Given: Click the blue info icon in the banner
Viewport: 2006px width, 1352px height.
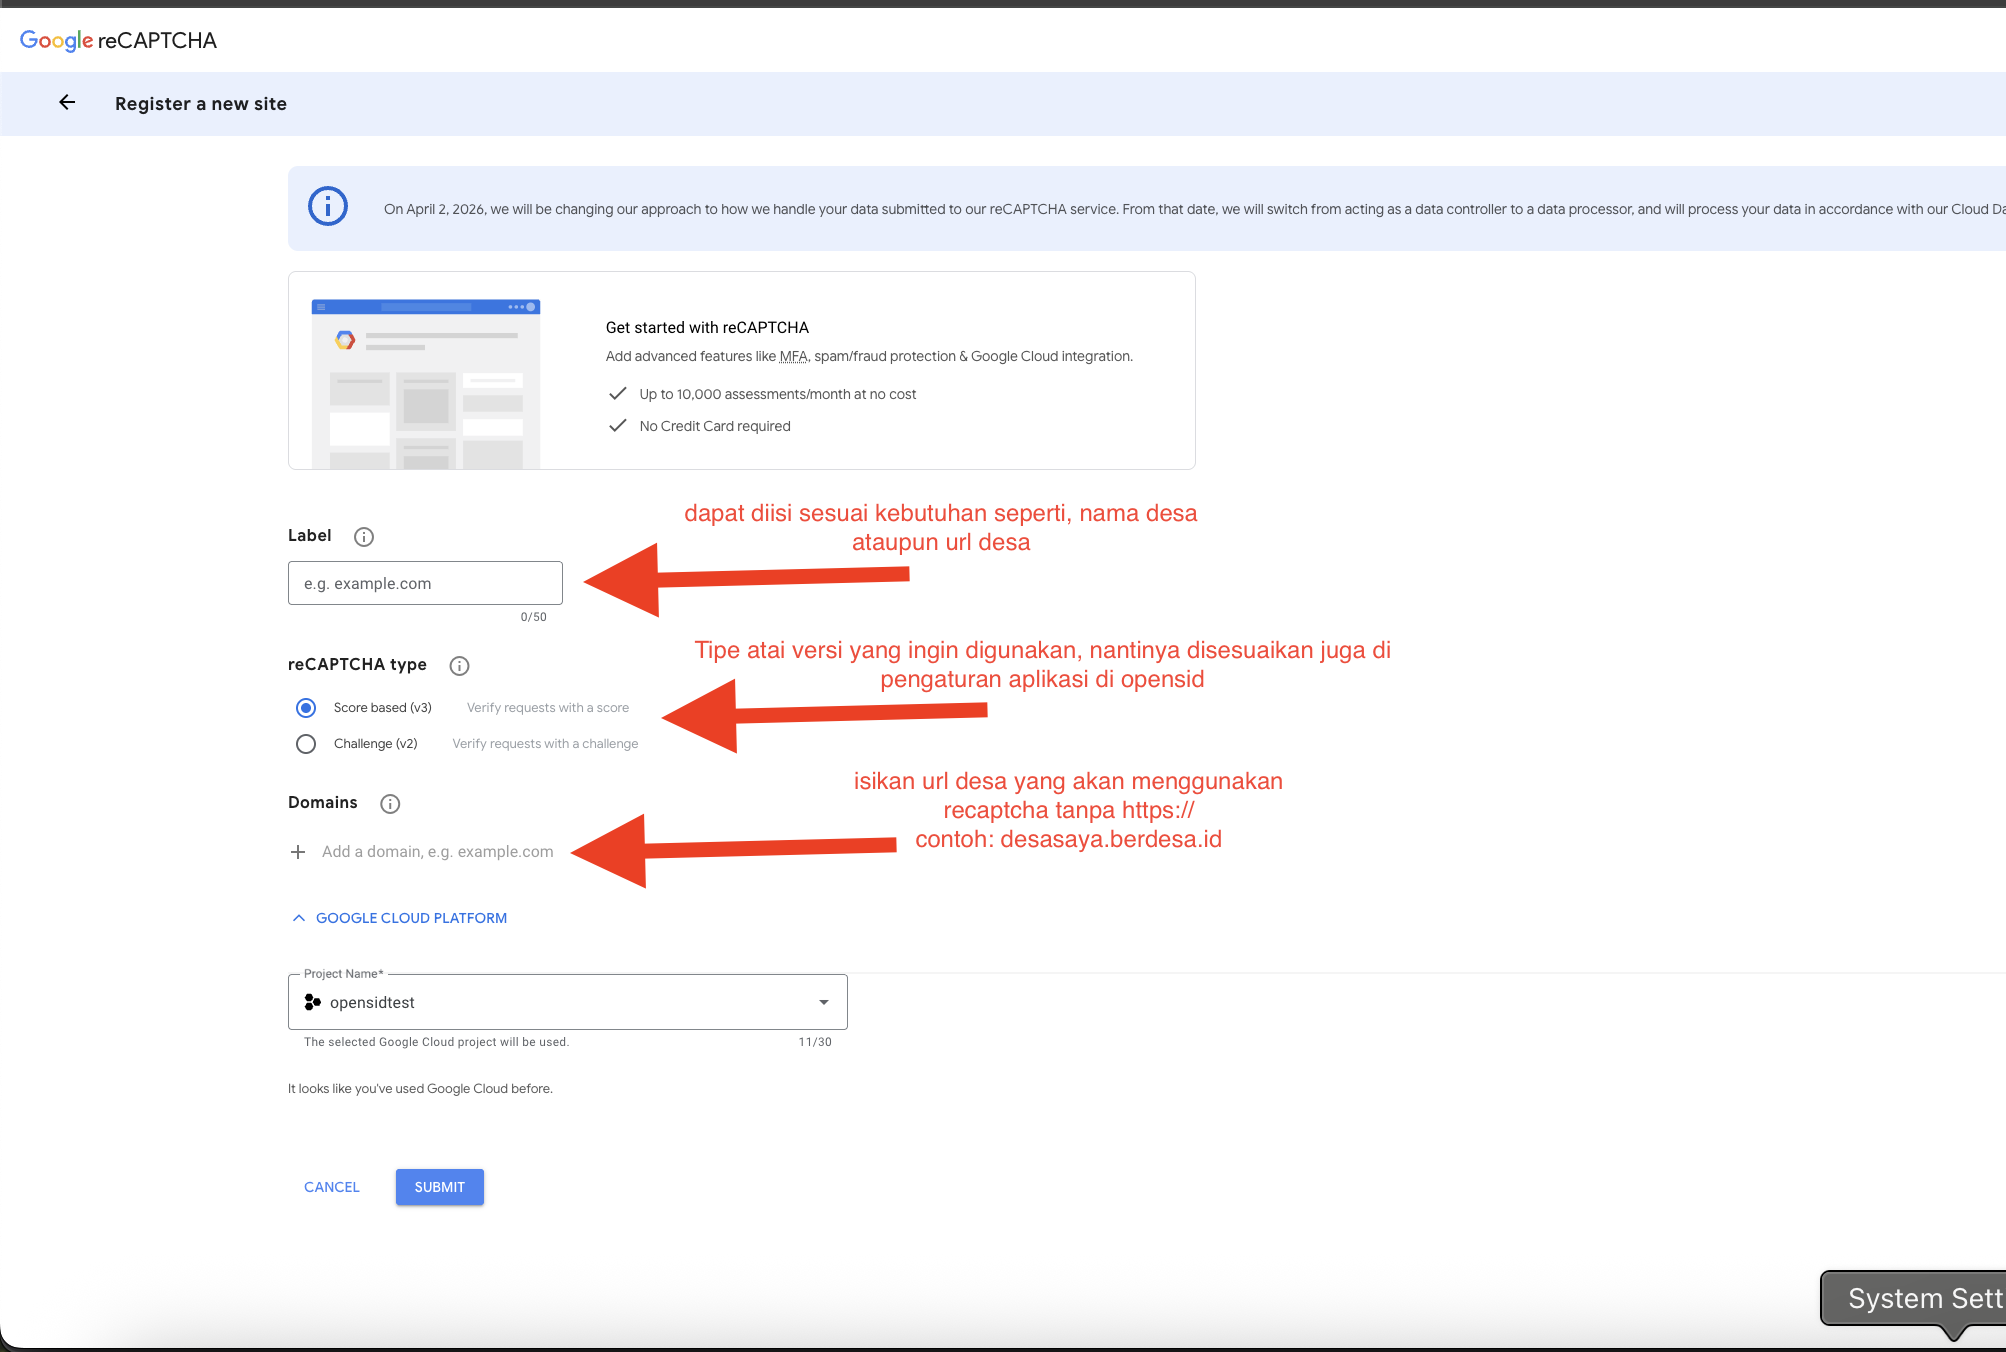Looking at the screenshot, I should click(328, 207).
